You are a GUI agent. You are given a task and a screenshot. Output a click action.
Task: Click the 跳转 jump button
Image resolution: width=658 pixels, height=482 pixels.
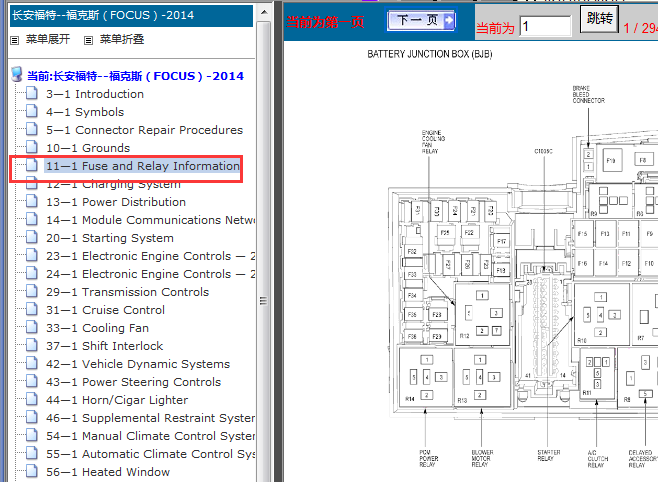(x=599, y=18)
